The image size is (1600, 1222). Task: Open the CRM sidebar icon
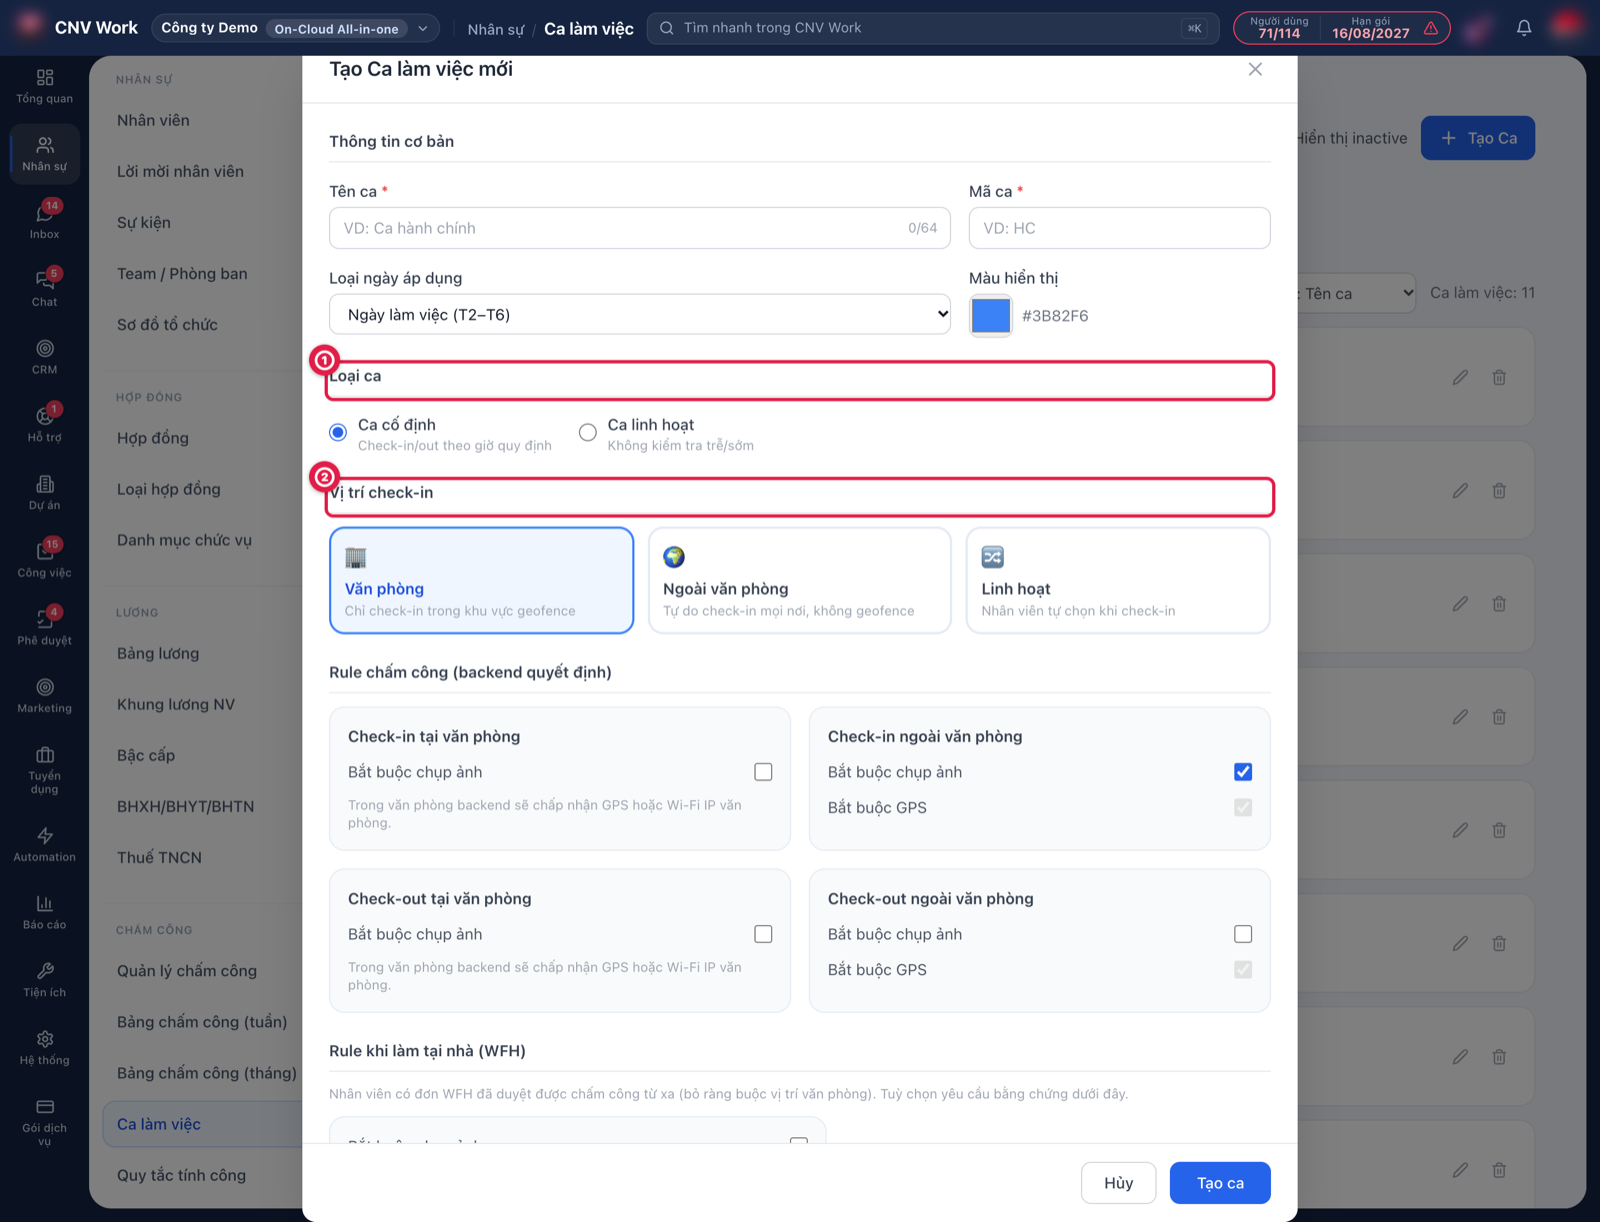(44, 357)
